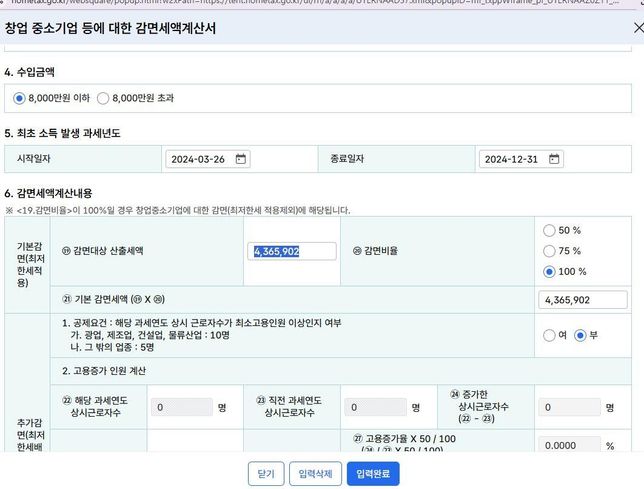Click the 기본 감면세액 amount field
Image resolution: width=644 pixels, height=489 pixels.
click(579, 299)
